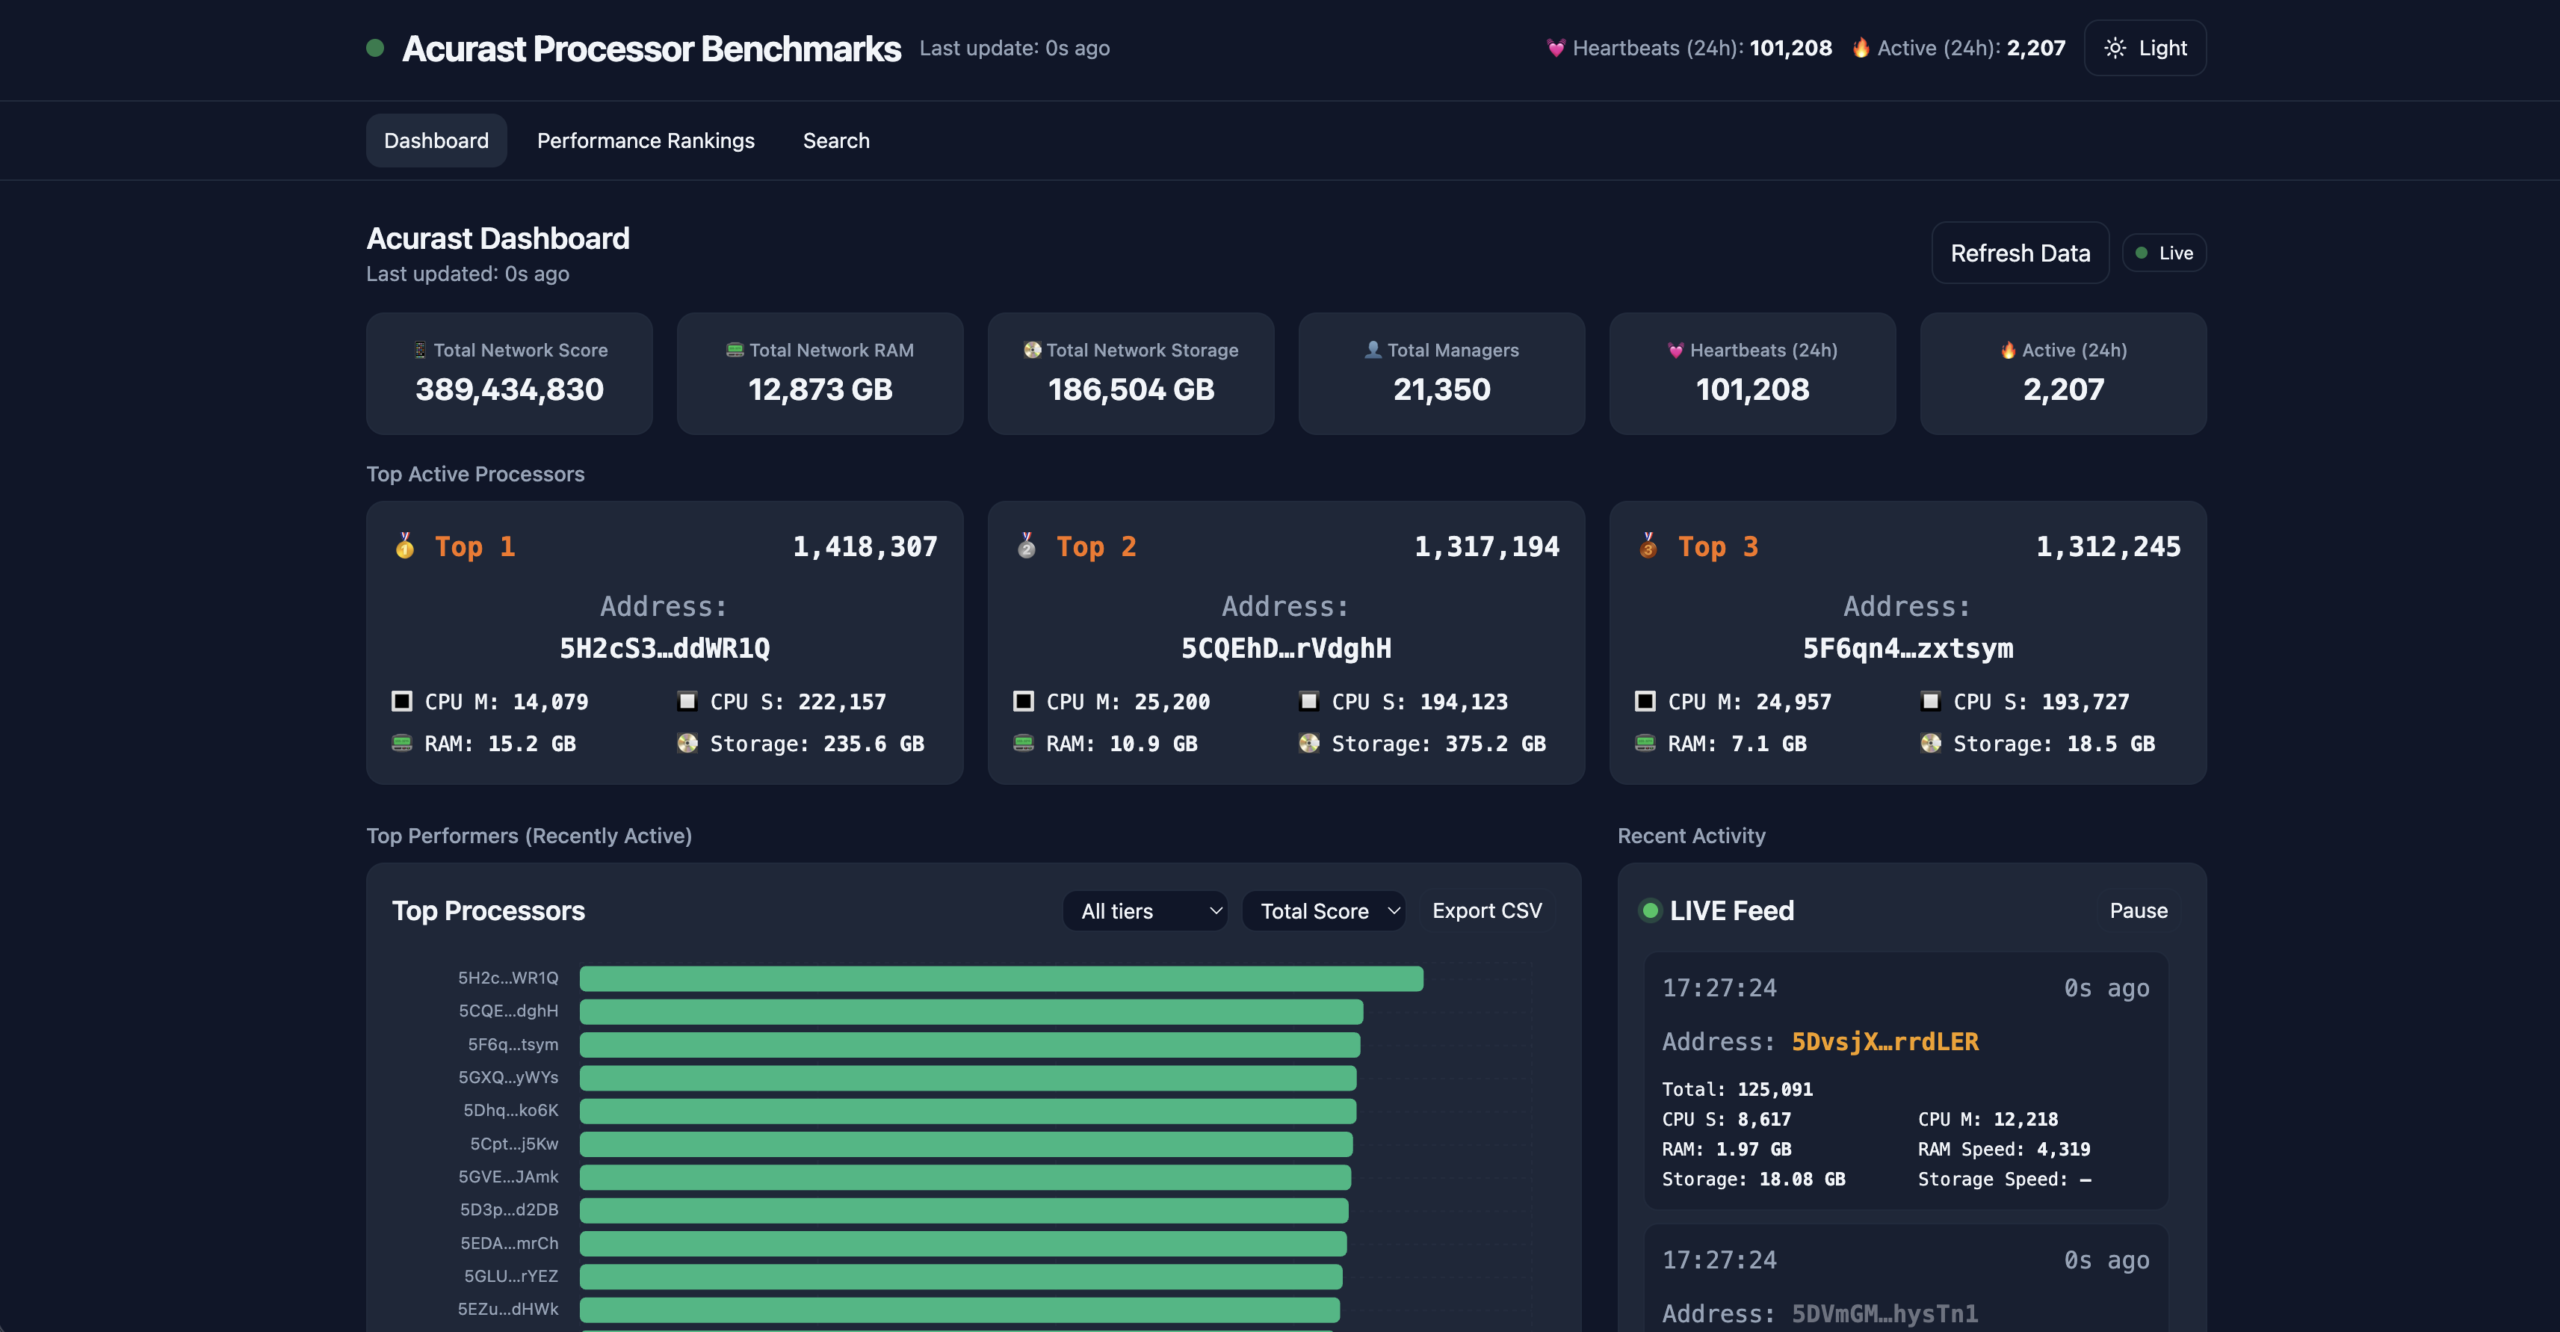Click the 5H2c...WR1Q chart bar
Image resolution: width=2560 pixels, height=1332 pixels.
[x=1001, y=978]
